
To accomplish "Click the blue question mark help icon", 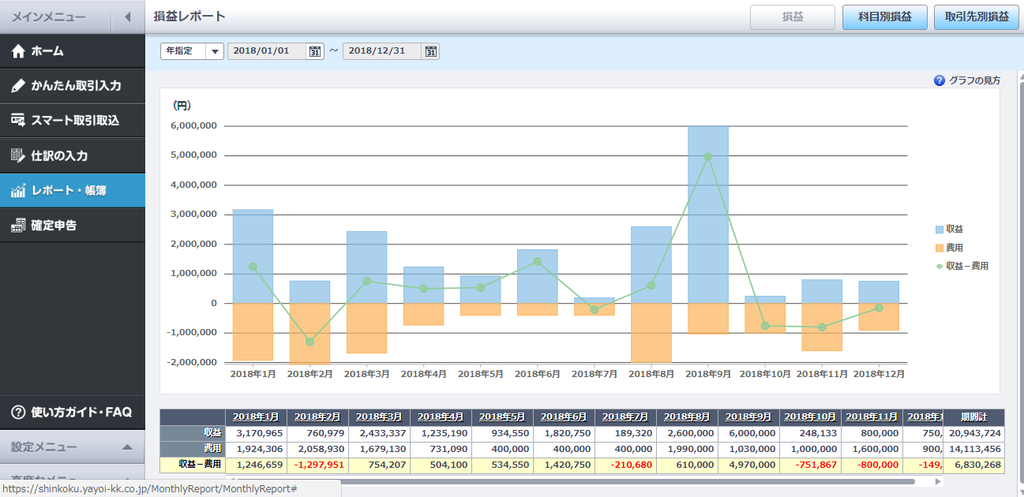I will tap(940, 81).
